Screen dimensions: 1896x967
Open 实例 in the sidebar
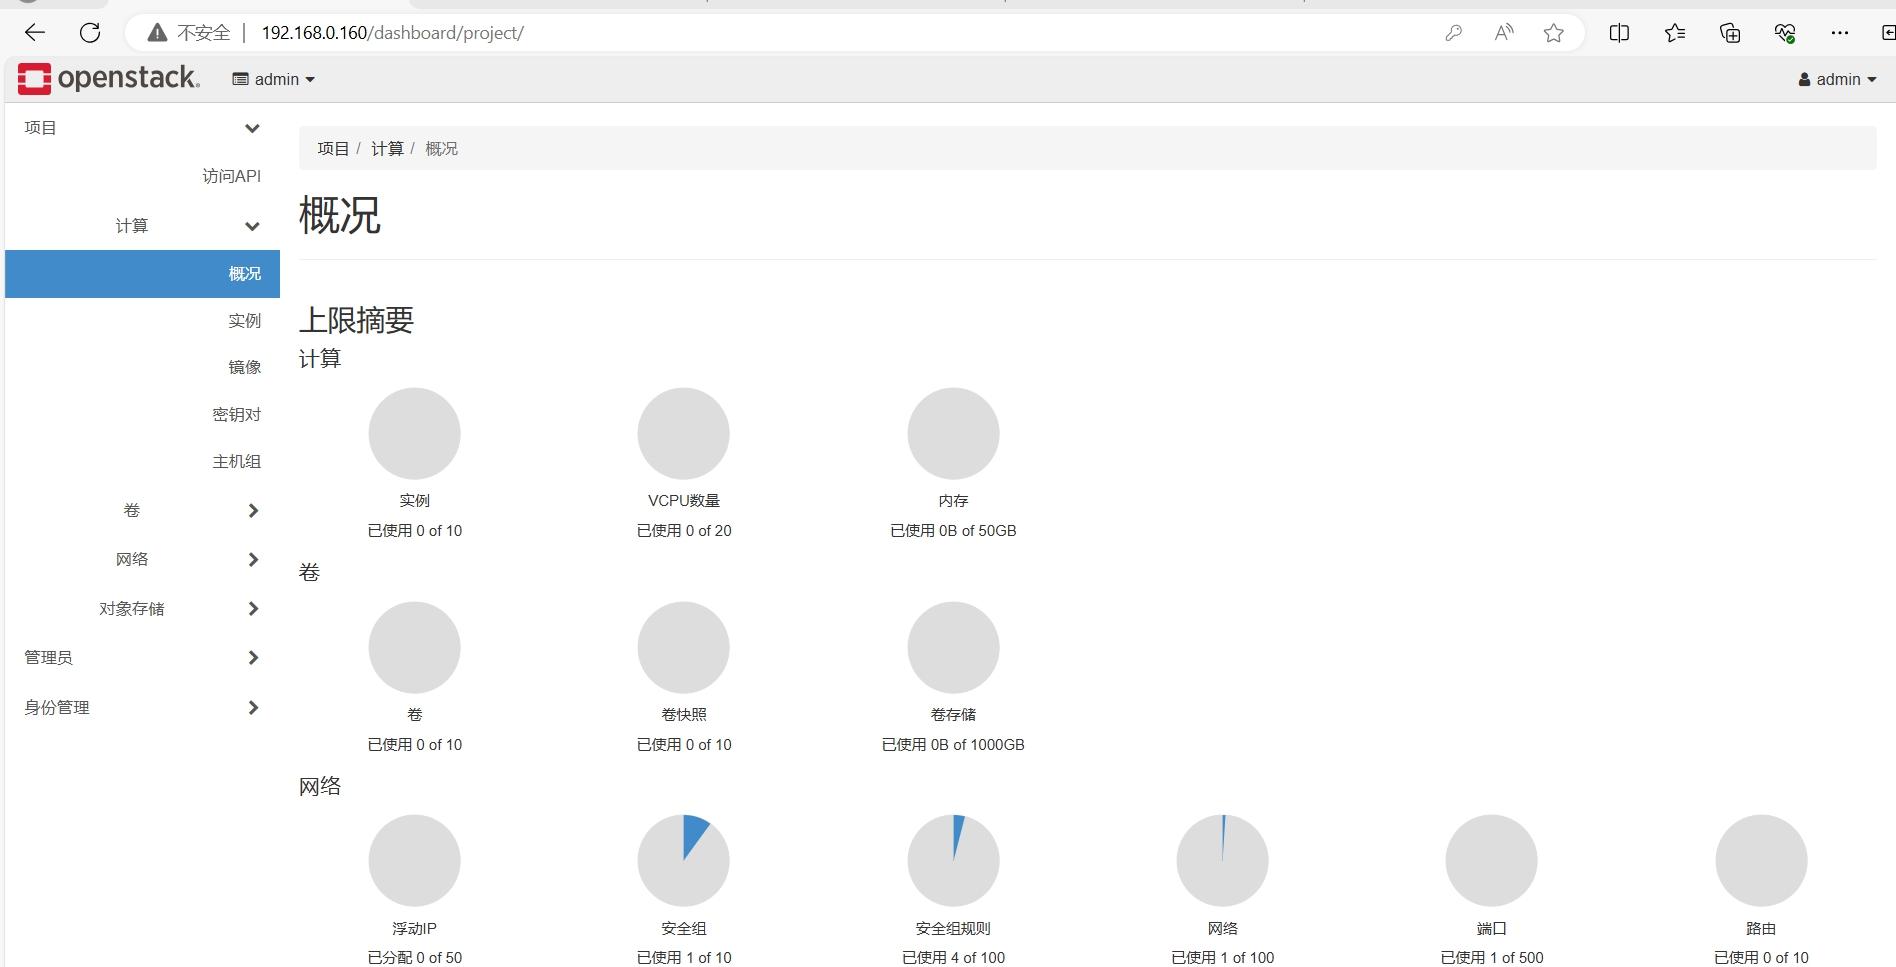pos(244,321)
